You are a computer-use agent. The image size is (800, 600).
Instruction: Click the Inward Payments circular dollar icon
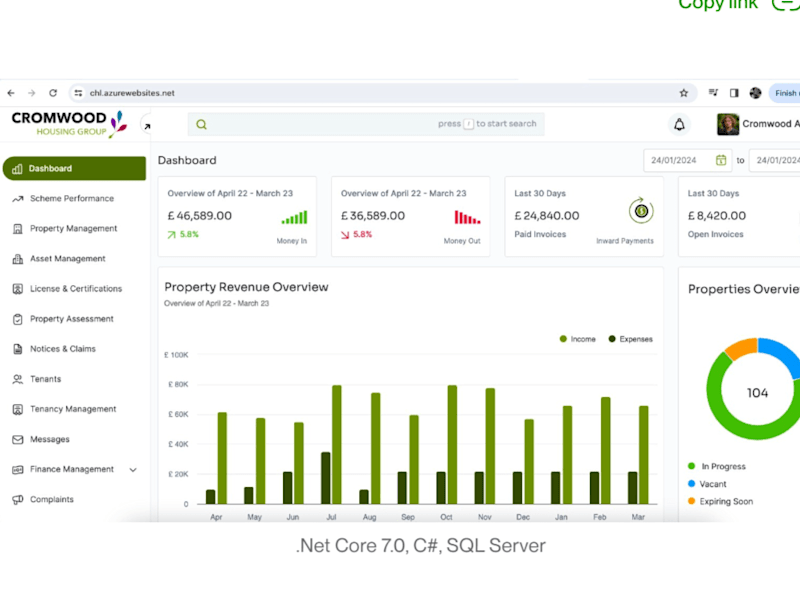[641, 210]
